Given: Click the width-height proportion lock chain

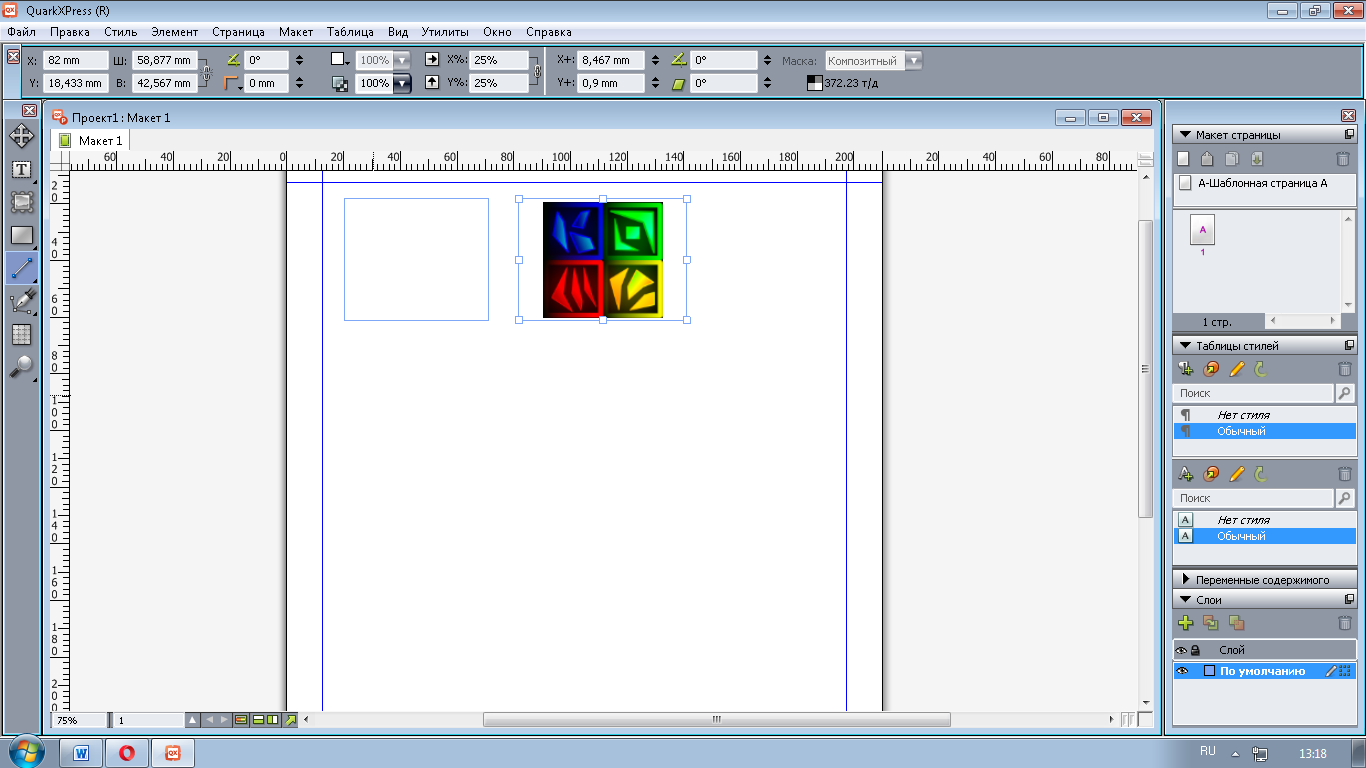Looking at the screenshot, I should coord(207,72).
